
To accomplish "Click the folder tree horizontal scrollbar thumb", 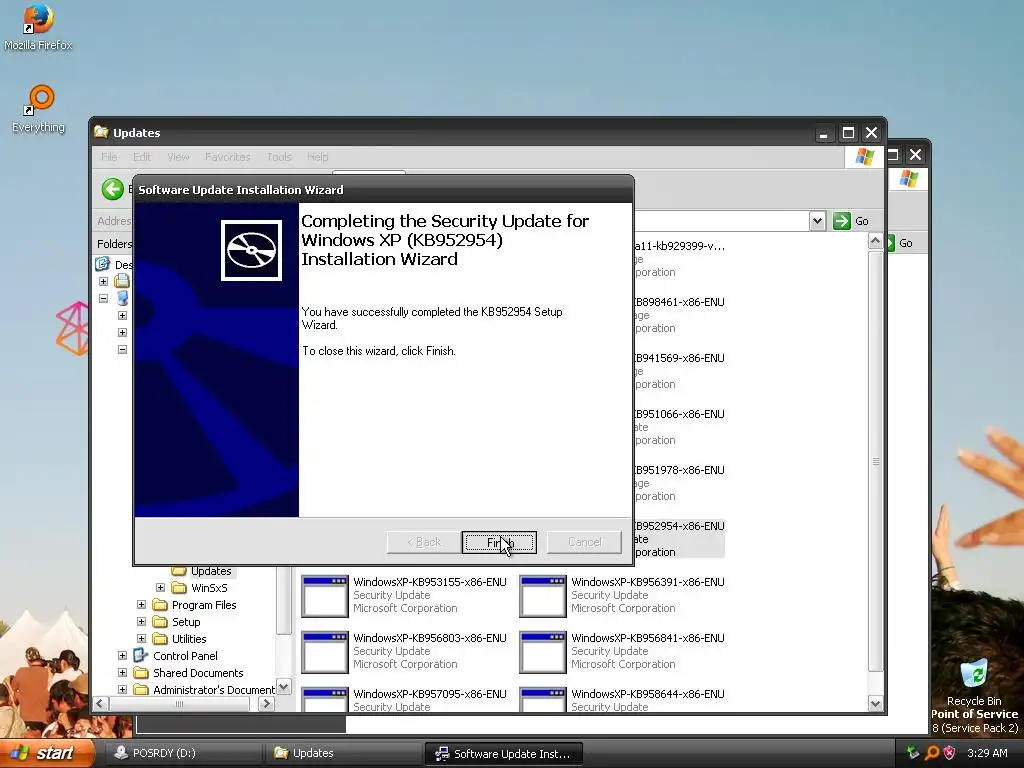I will [179, 703].
